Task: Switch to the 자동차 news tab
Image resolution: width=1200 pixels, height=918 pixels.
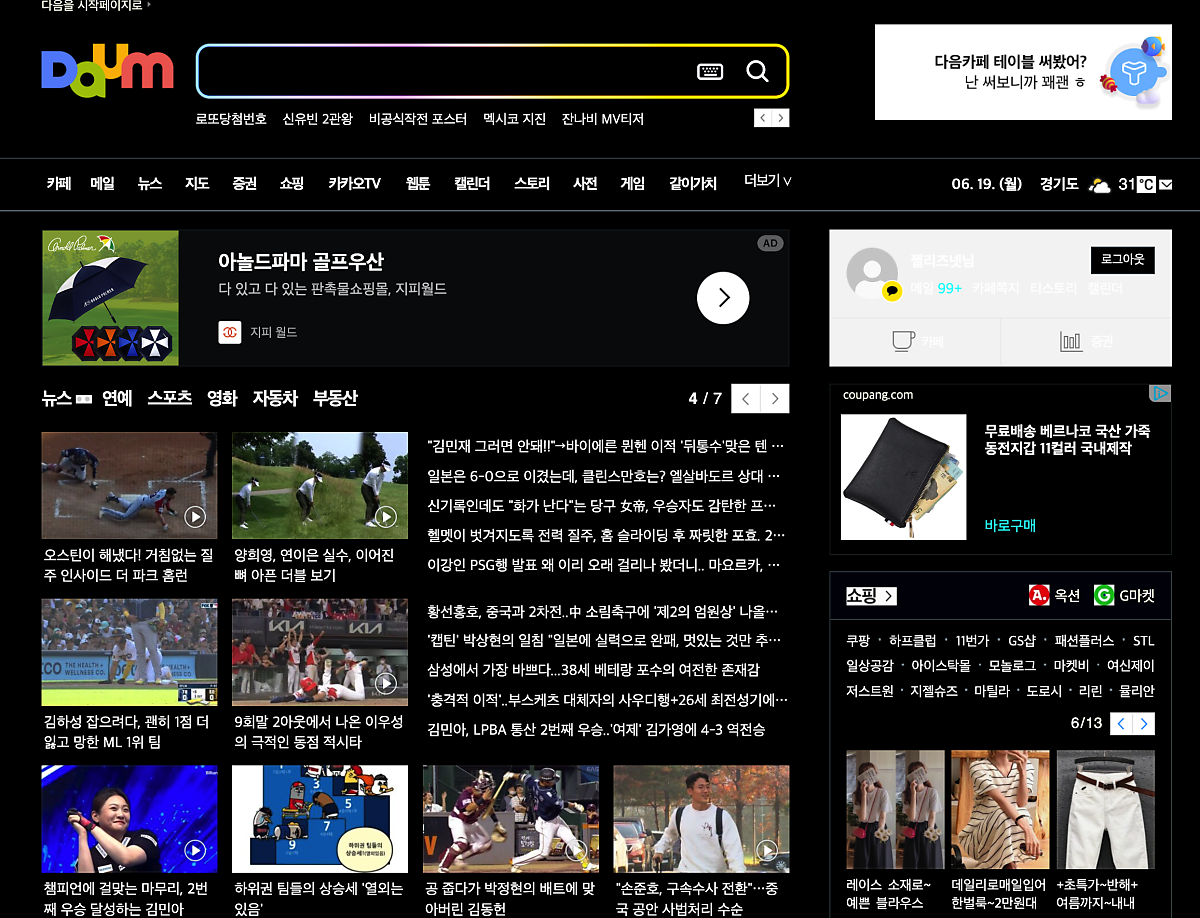Action: [275, 398]
